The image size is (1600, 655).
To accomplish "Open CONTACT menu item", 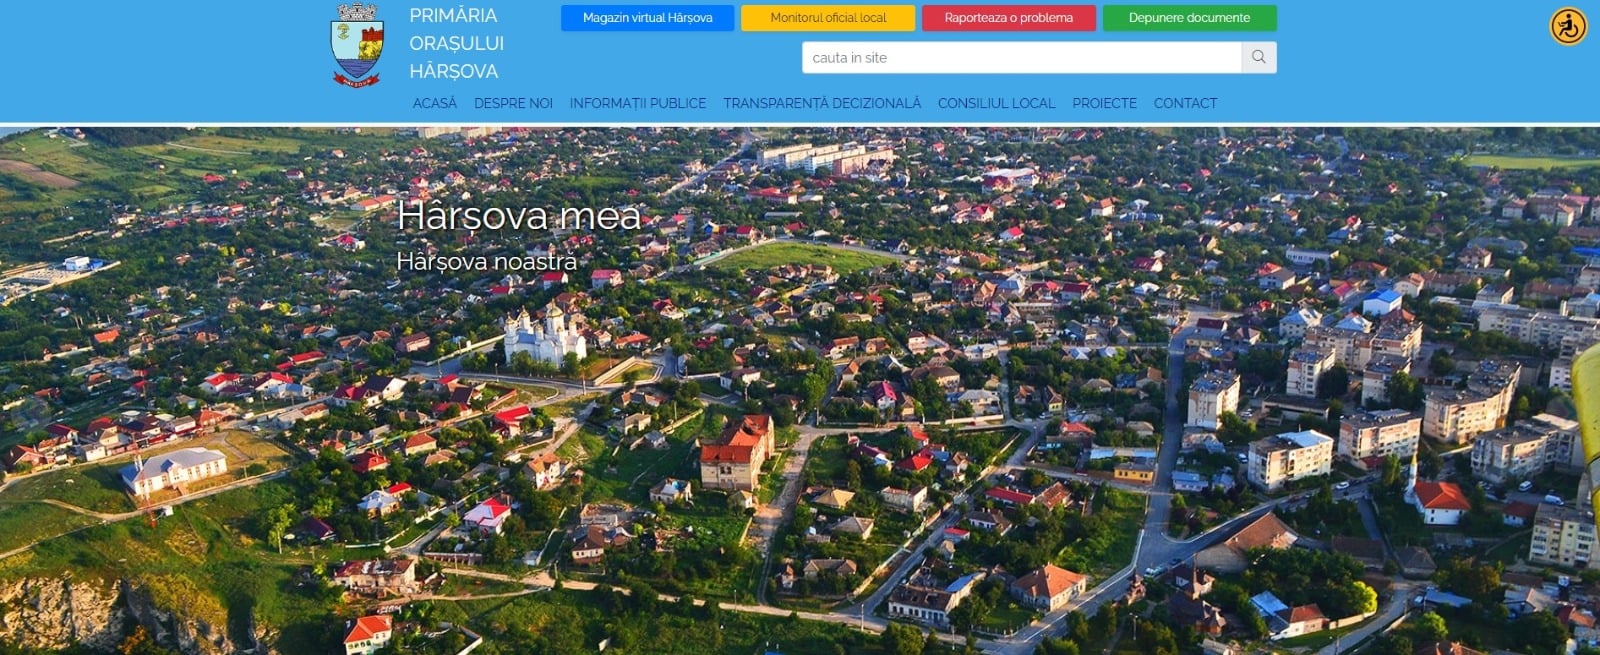I will [1185, 103].
